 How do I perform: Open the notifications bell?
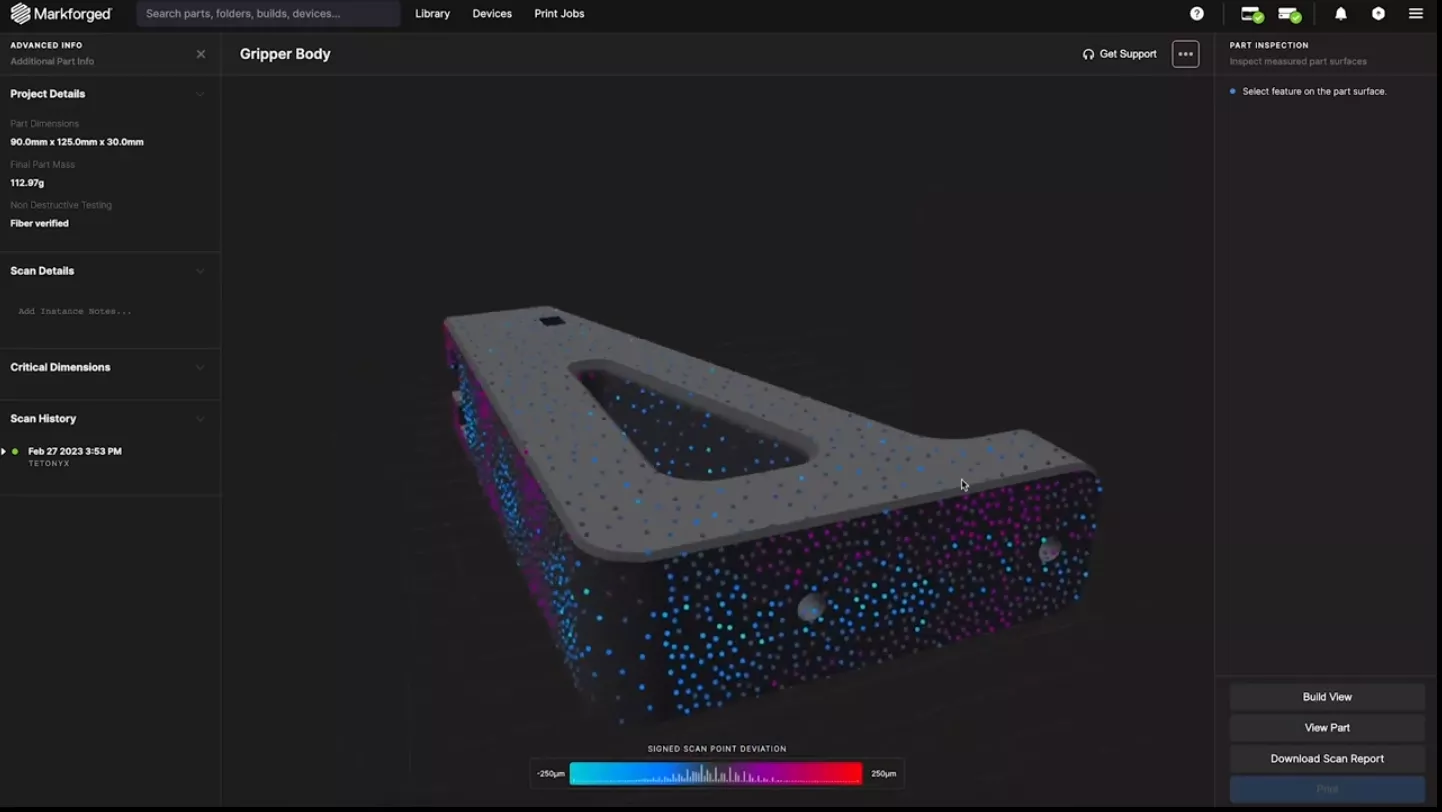click(x=1340, y=13)
